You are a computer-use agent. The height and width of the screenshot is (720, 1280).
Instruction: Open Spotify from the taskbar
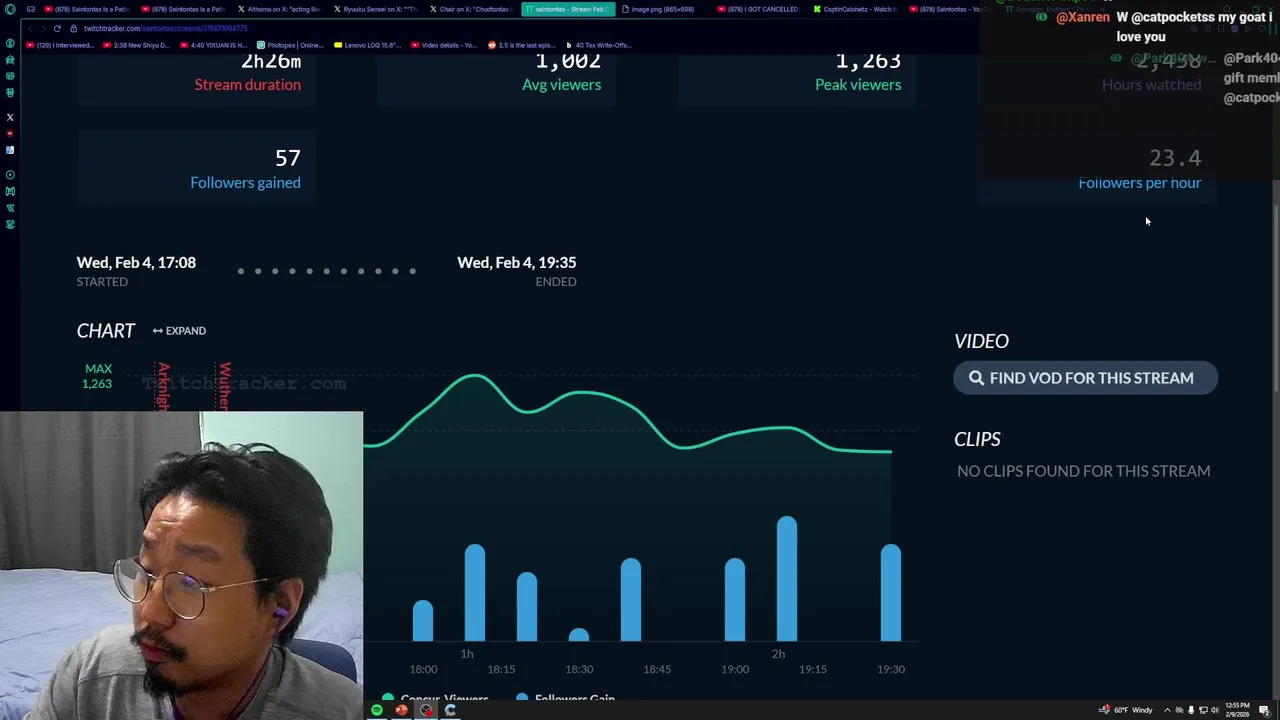pos(377,711)
